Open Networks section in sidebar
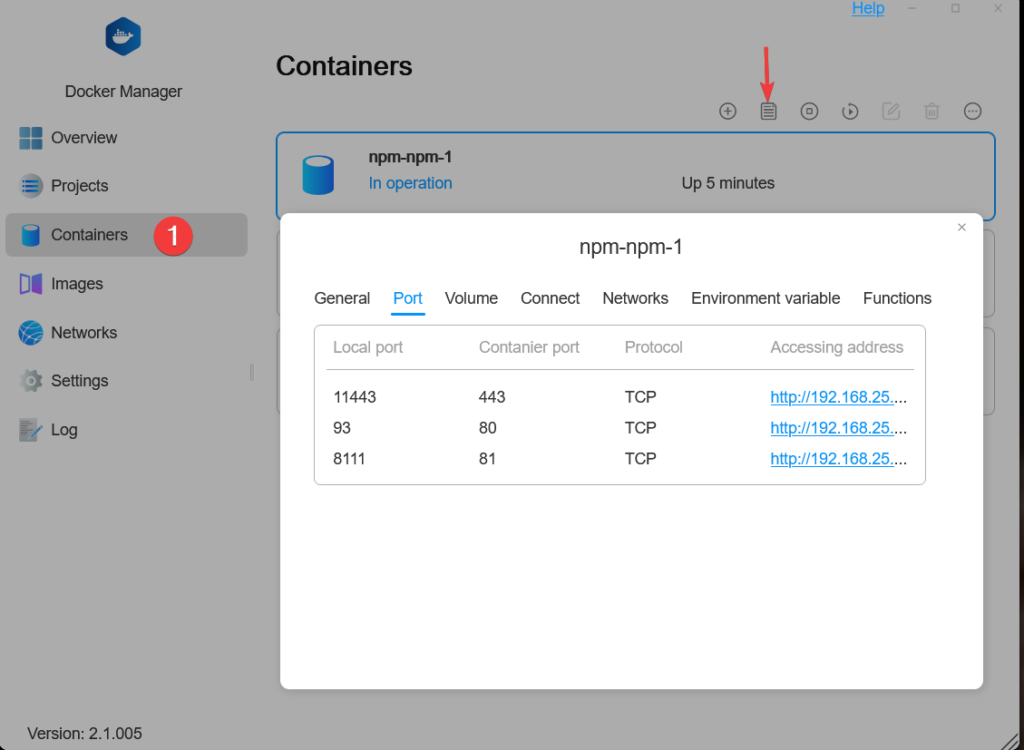The height and width of the screenshot is (750, 1024). [84, 333]
